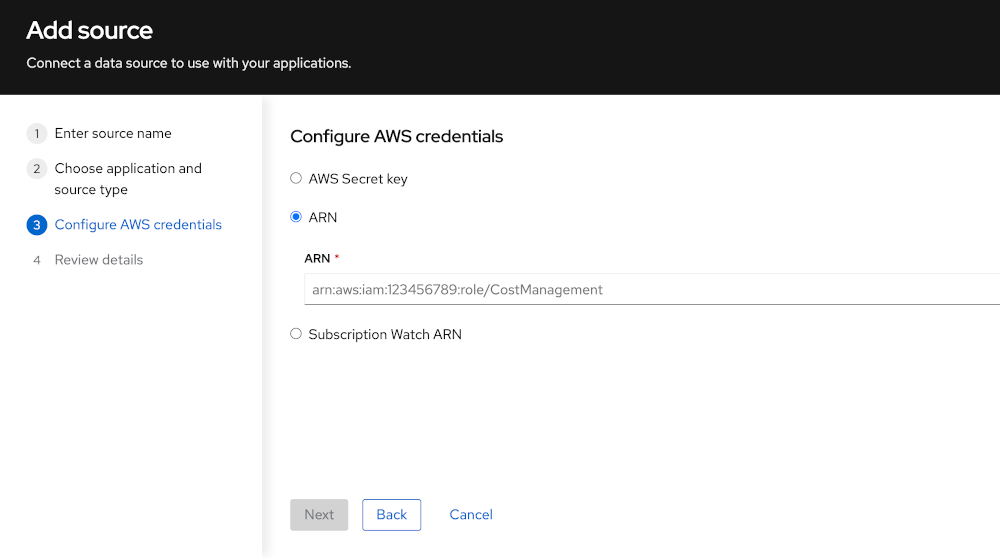The image size is (1000, 558).
Task: Cancel the Add source wizard
Action: tap(471, 515)
